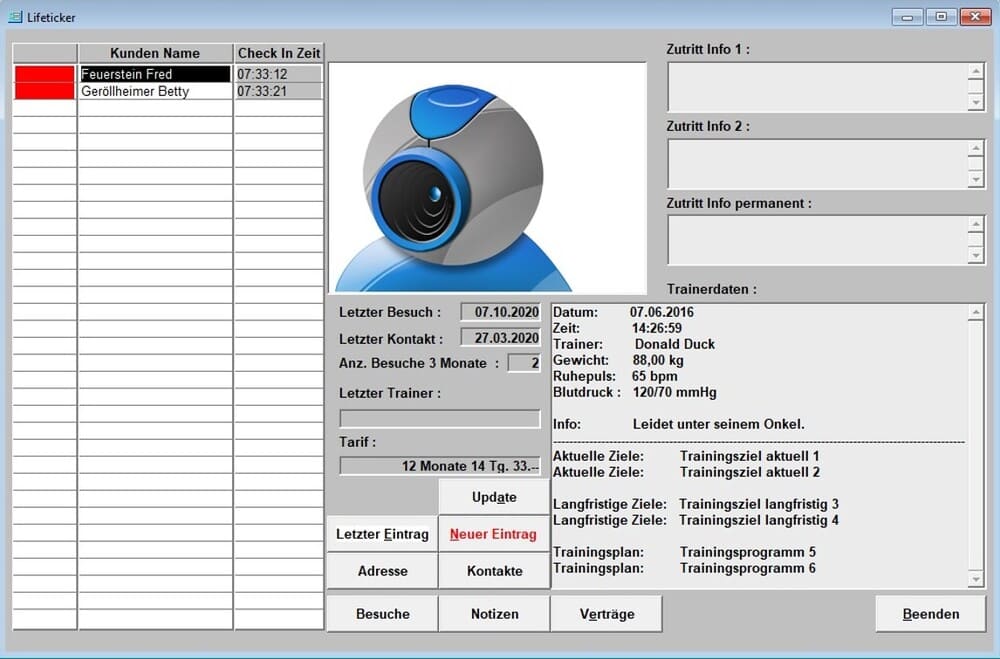Click the Lifeticker app icon in title bar
Image resolution: width=1000 pixels, height=659 pixels.
point(14,17)
